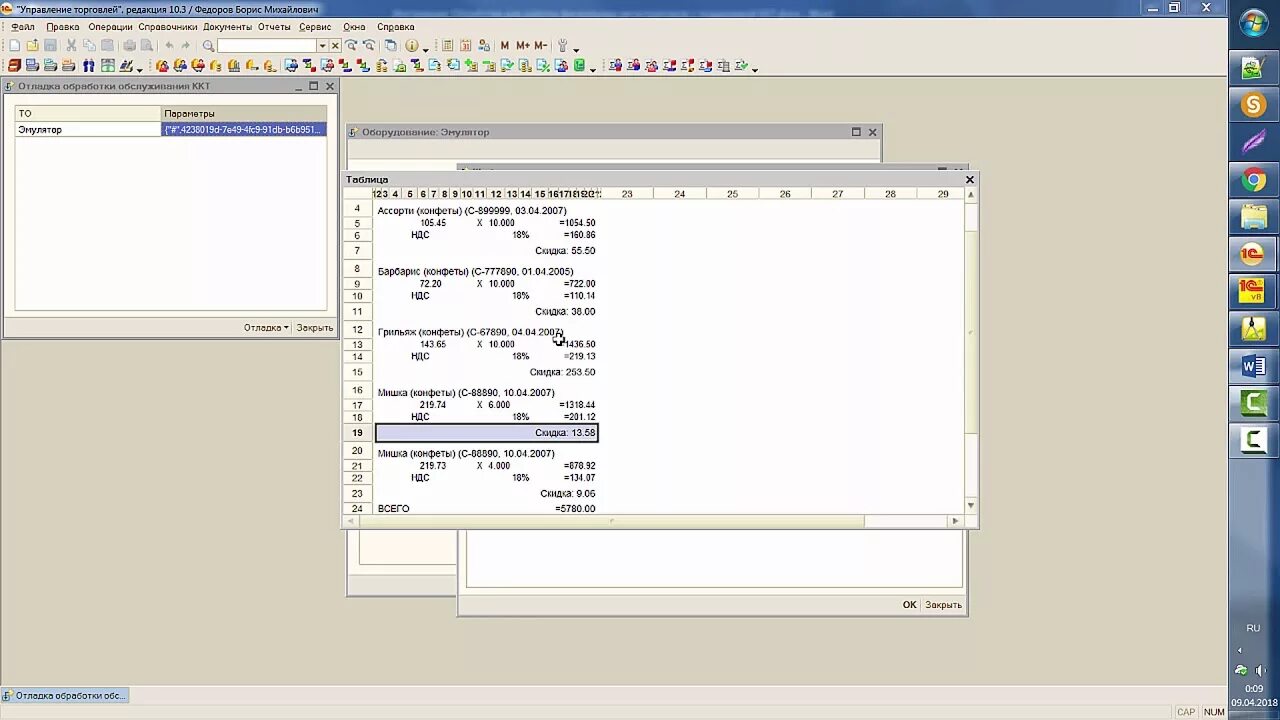Click the Скидка: 253.50 cell
Image resolution: width=1280 pixels, height=720 pixels.
coord(562,372)
